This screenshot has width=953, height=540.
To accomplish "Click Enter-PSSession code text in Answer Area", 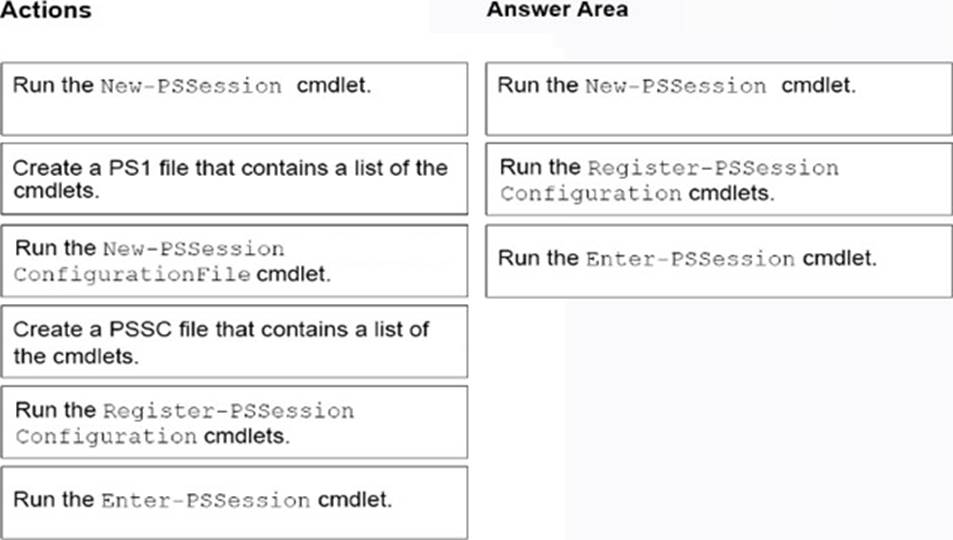I will pyautogui.click(x=690, y=259).
